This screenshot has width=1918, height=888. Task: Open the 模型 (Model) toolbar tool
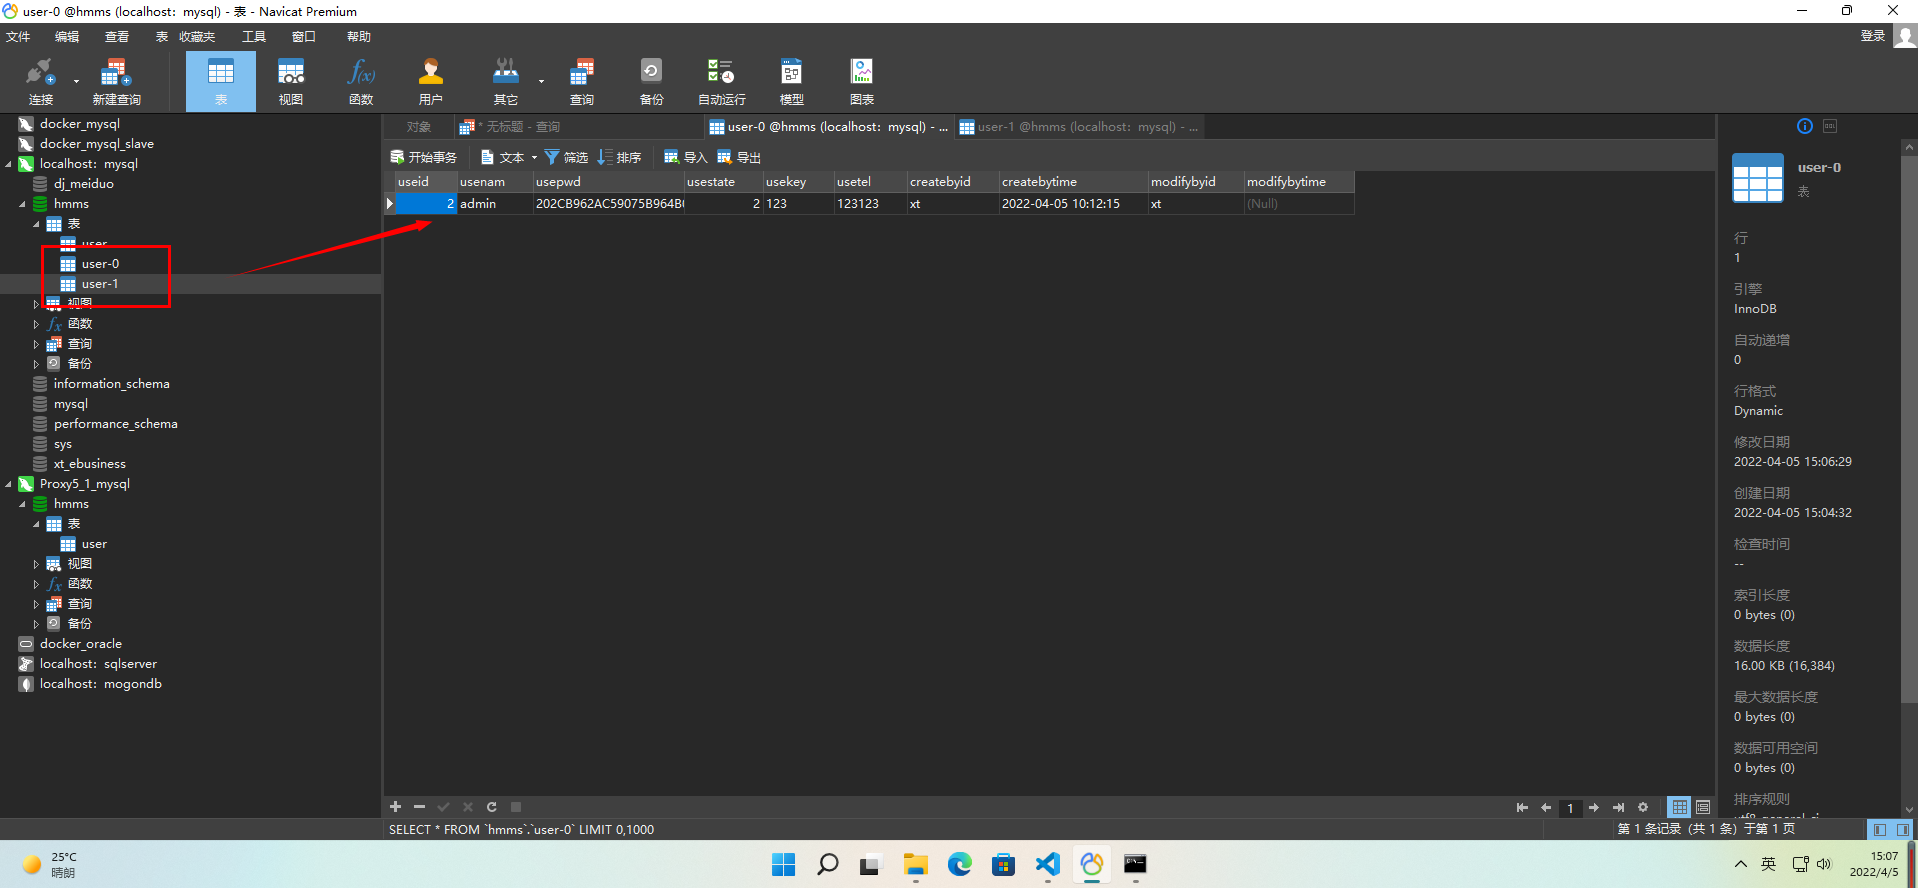[x=791, y=80]
